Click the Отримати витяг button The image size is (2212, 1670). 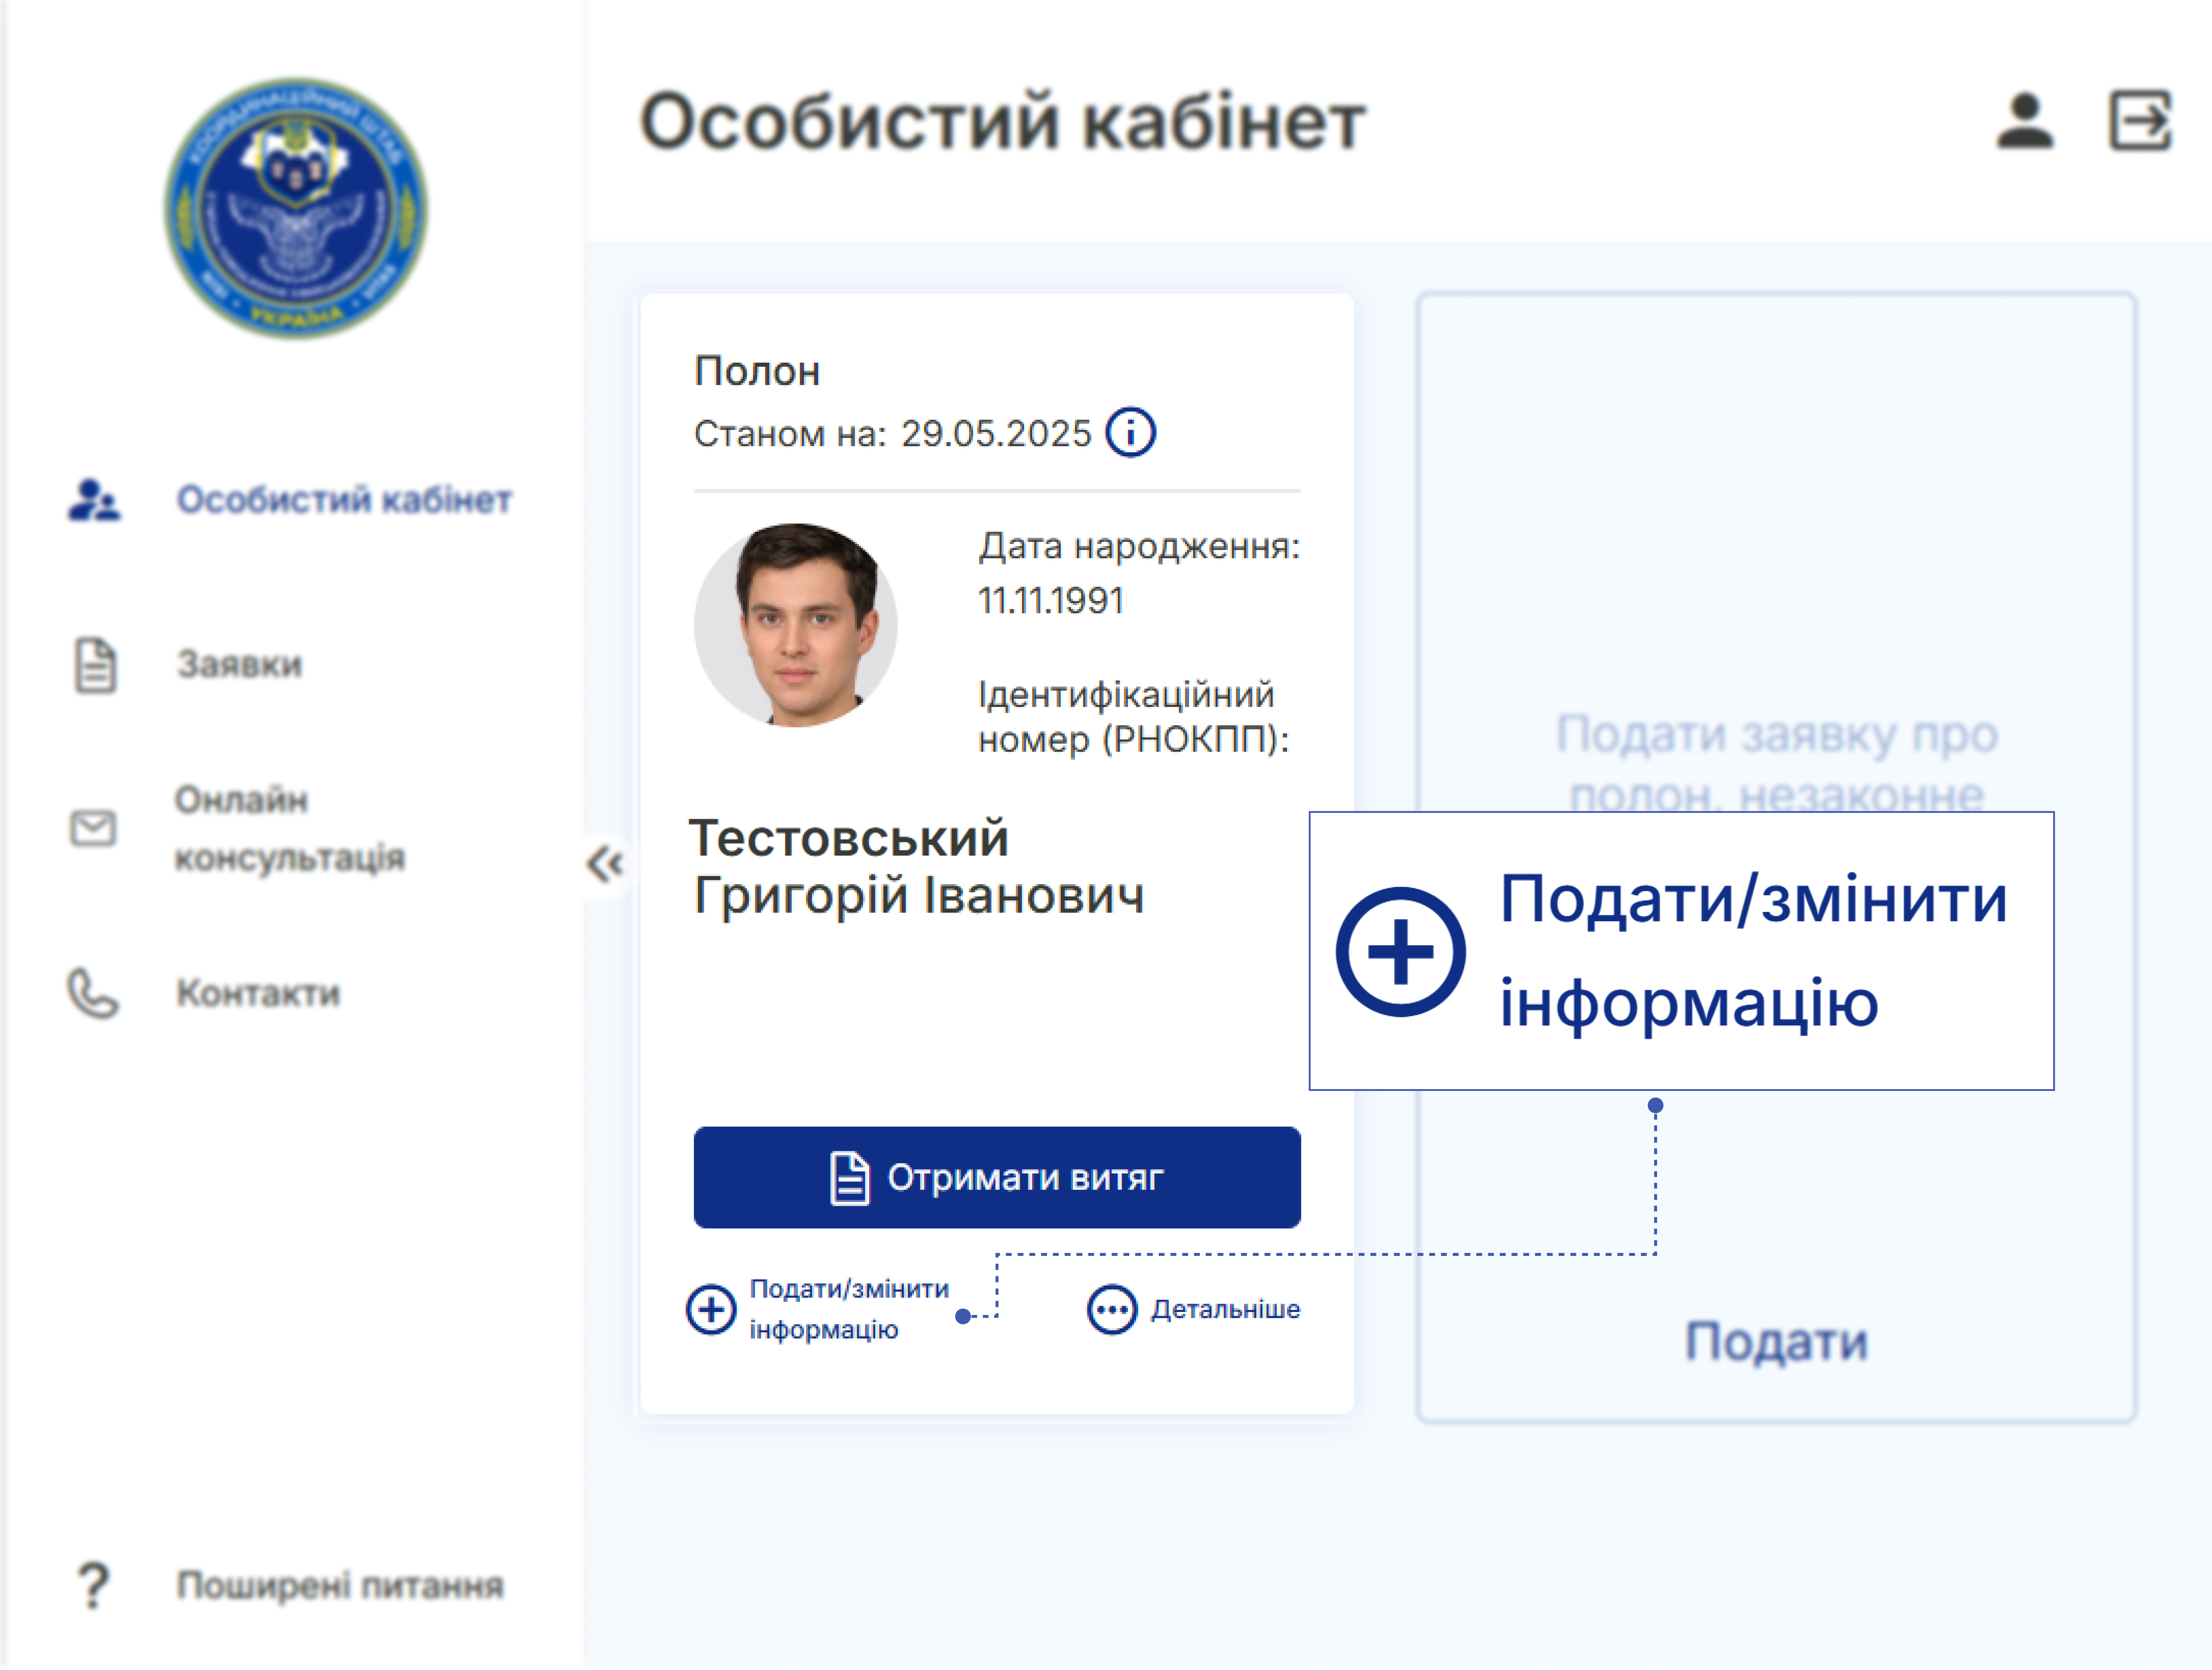[x=997, y=1178]
